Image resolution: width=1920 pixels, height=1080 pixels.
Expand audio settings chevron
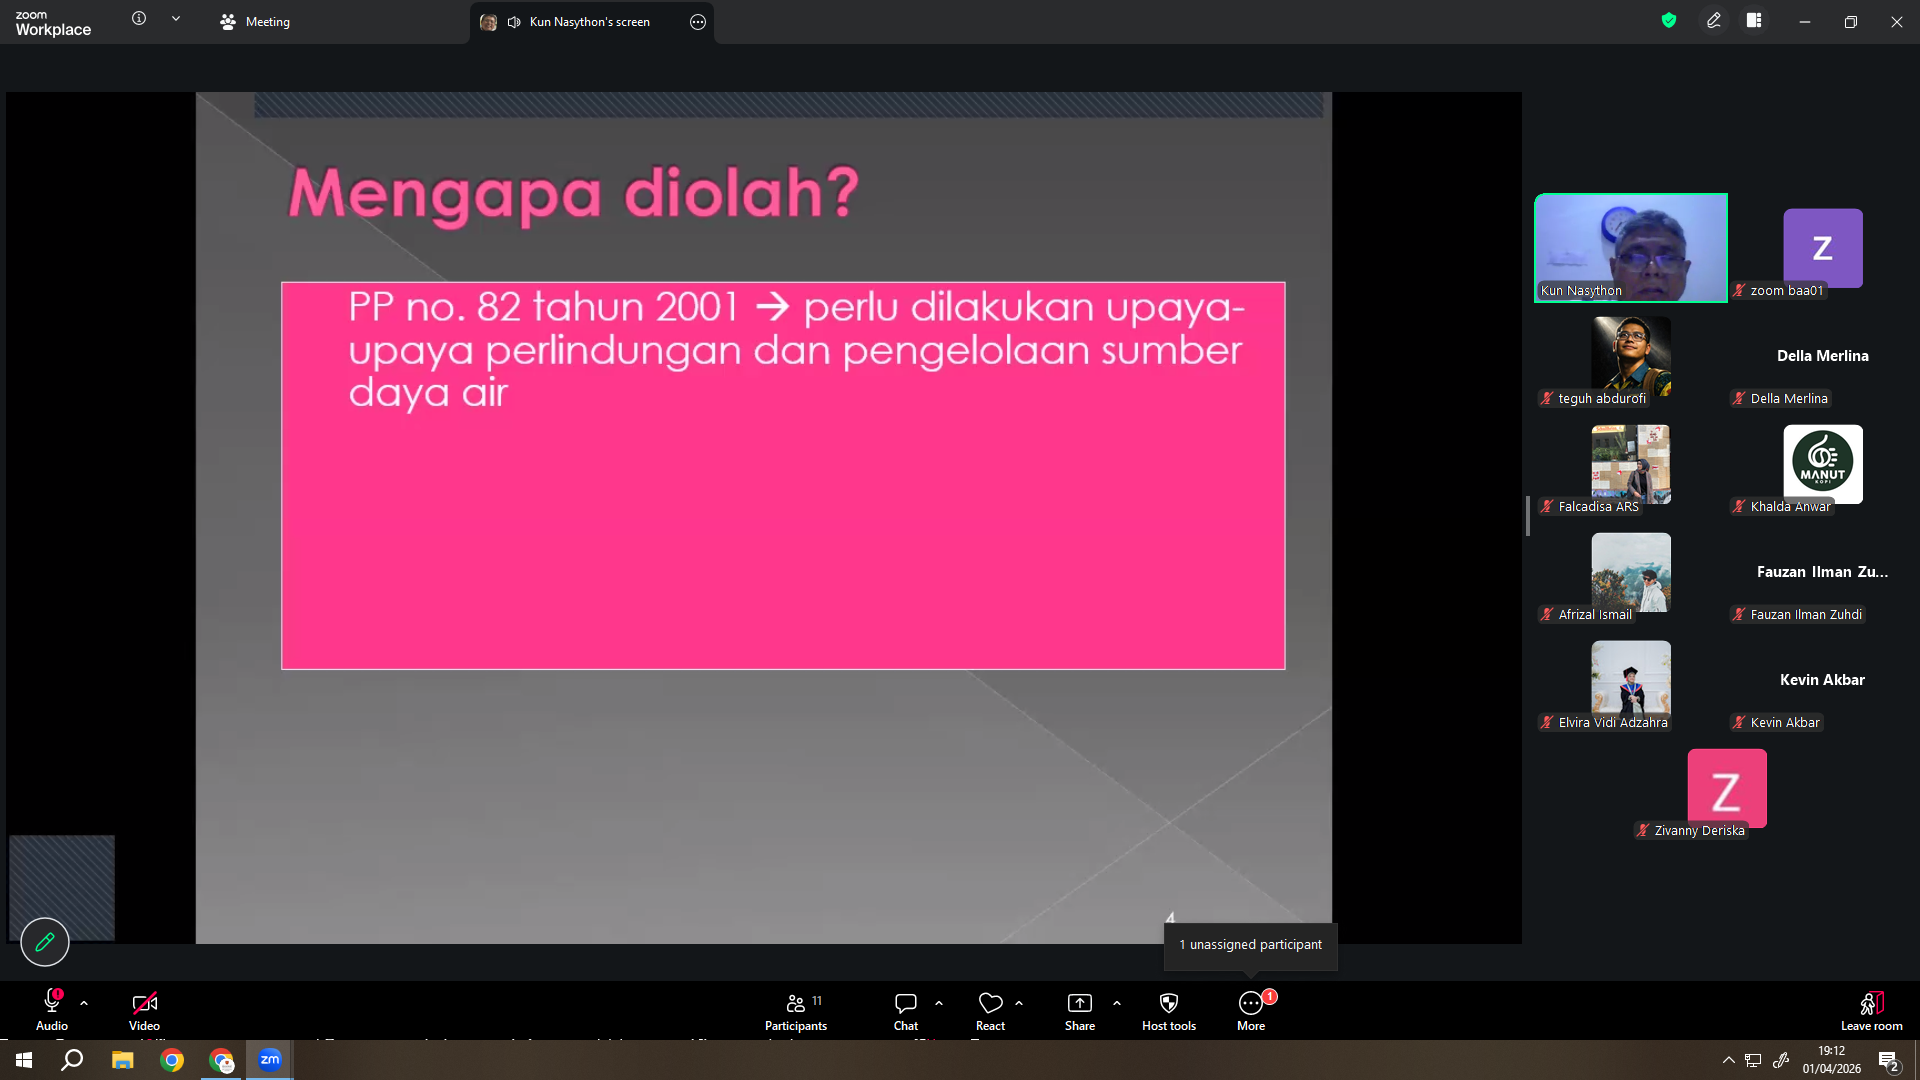[x=84, y=1003]
